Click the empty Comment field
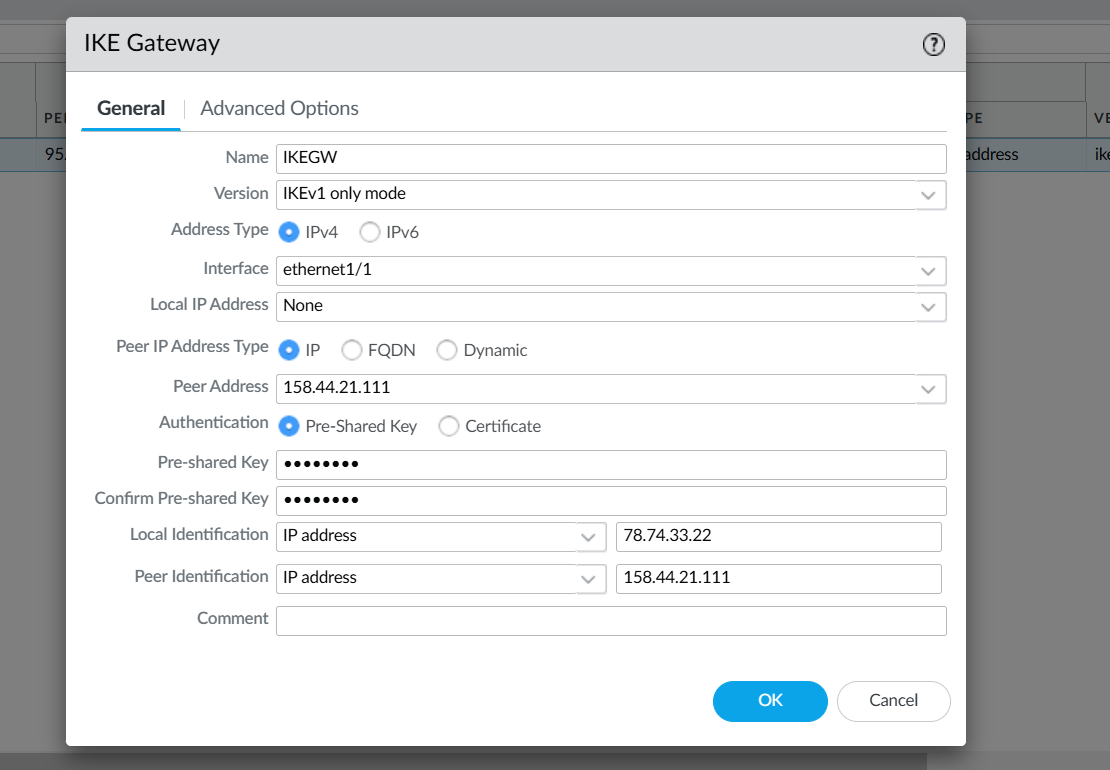This screenshot has width=1110, height=770. pos(610,620)
